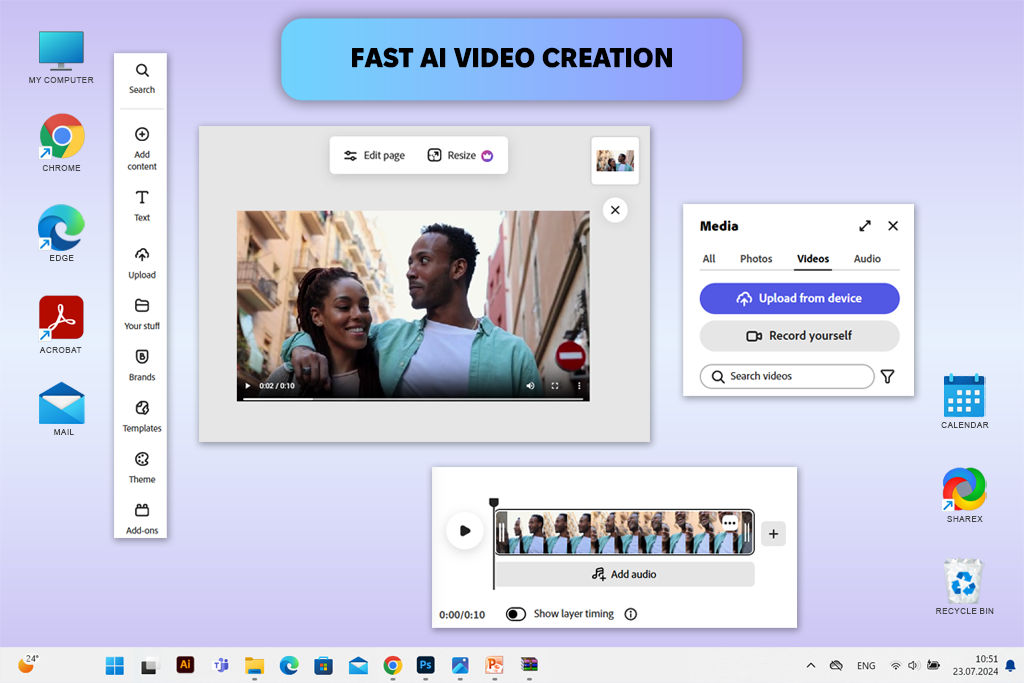Viewport: 1024px width, 683px height.
Task: Select the Videos tab
Action: click(812, 259)
